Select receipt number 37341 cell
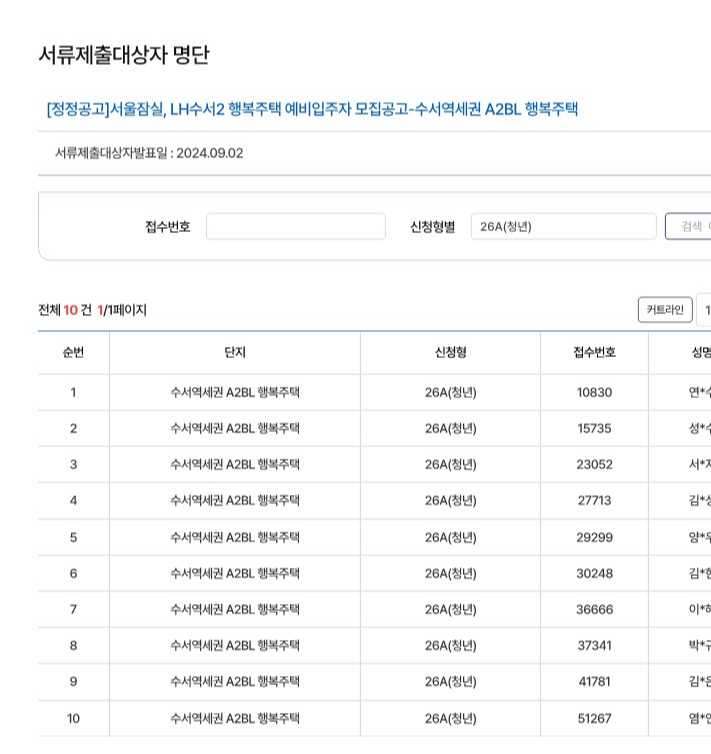Viewport: 711px width, 754px height. click(x=594, y=645)
